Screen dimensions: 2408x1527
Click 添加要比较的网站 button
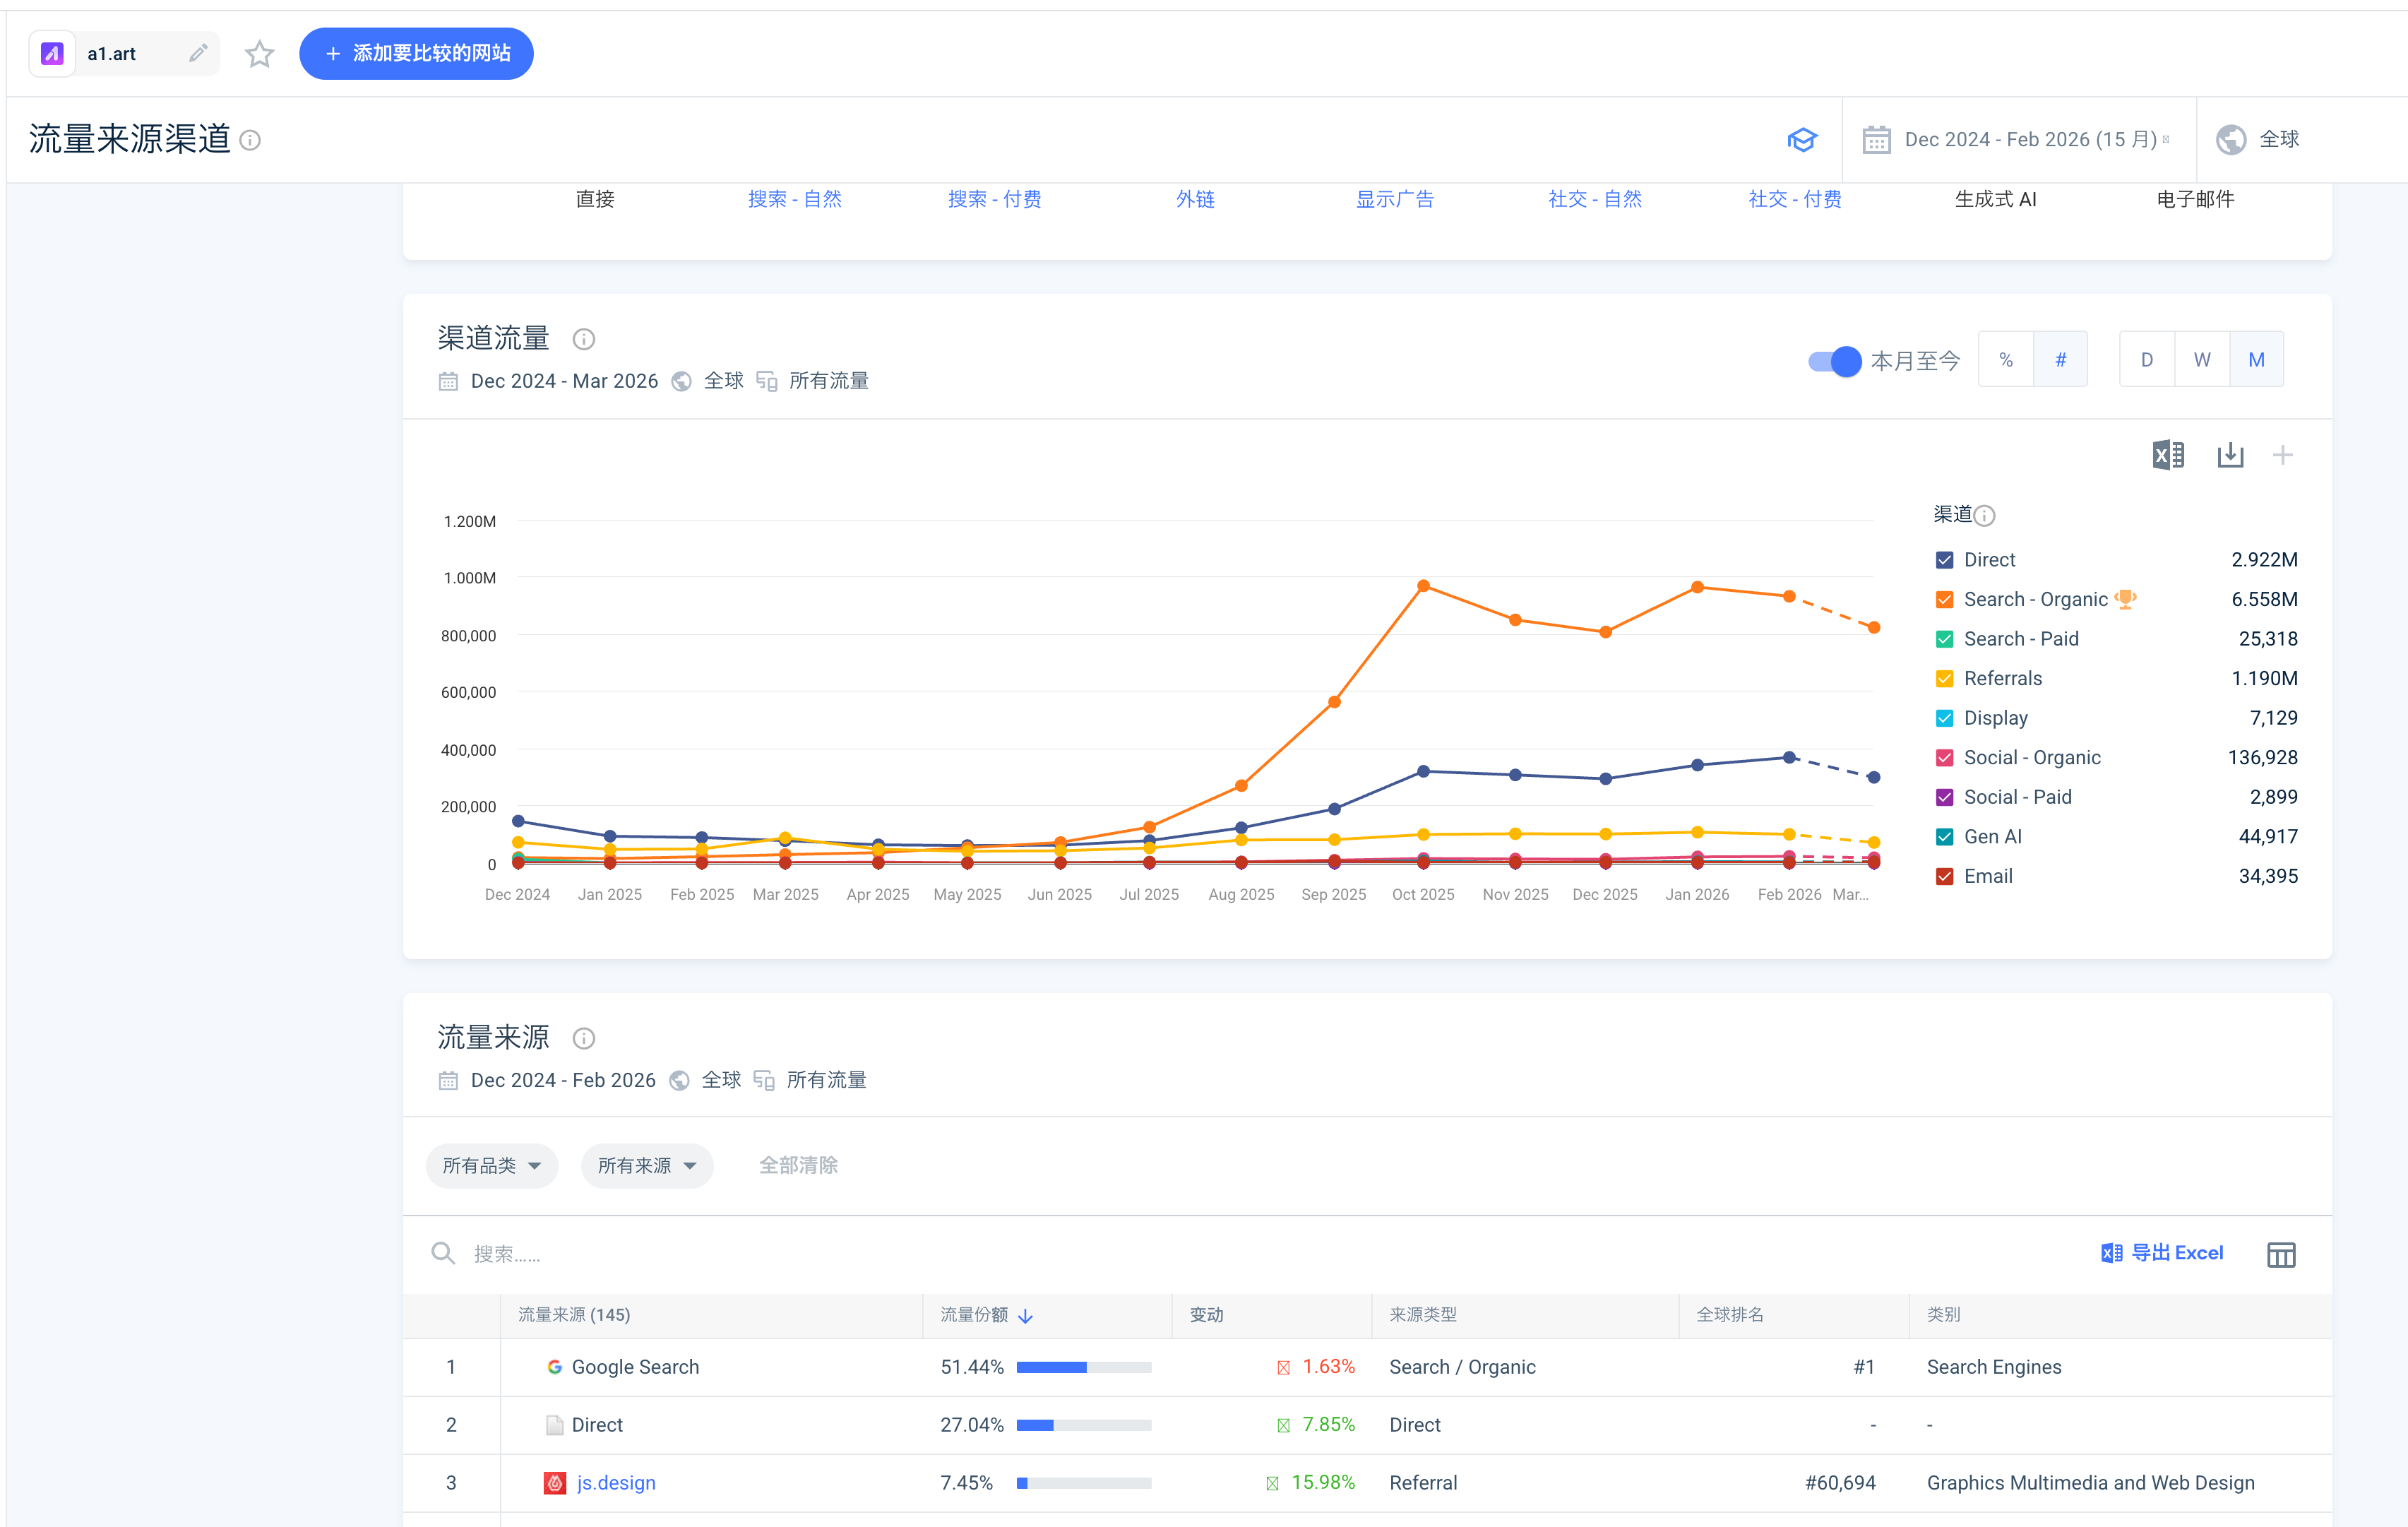pos(416,53)
